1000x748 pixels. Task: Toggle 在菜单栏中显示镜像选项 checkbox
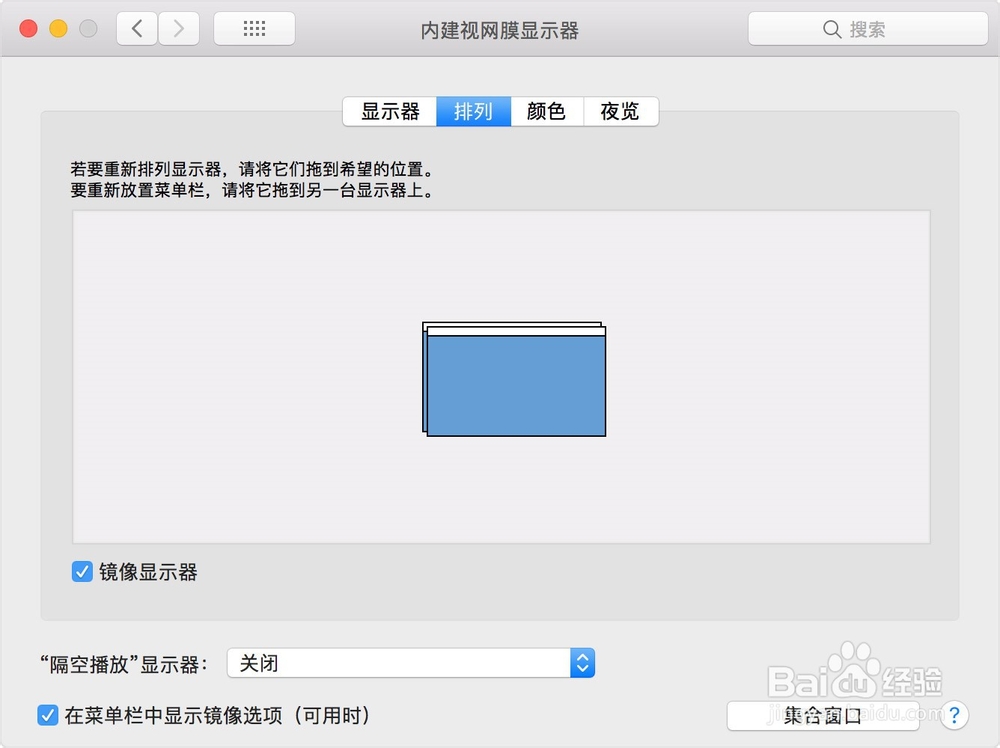[x=48, y=715]
